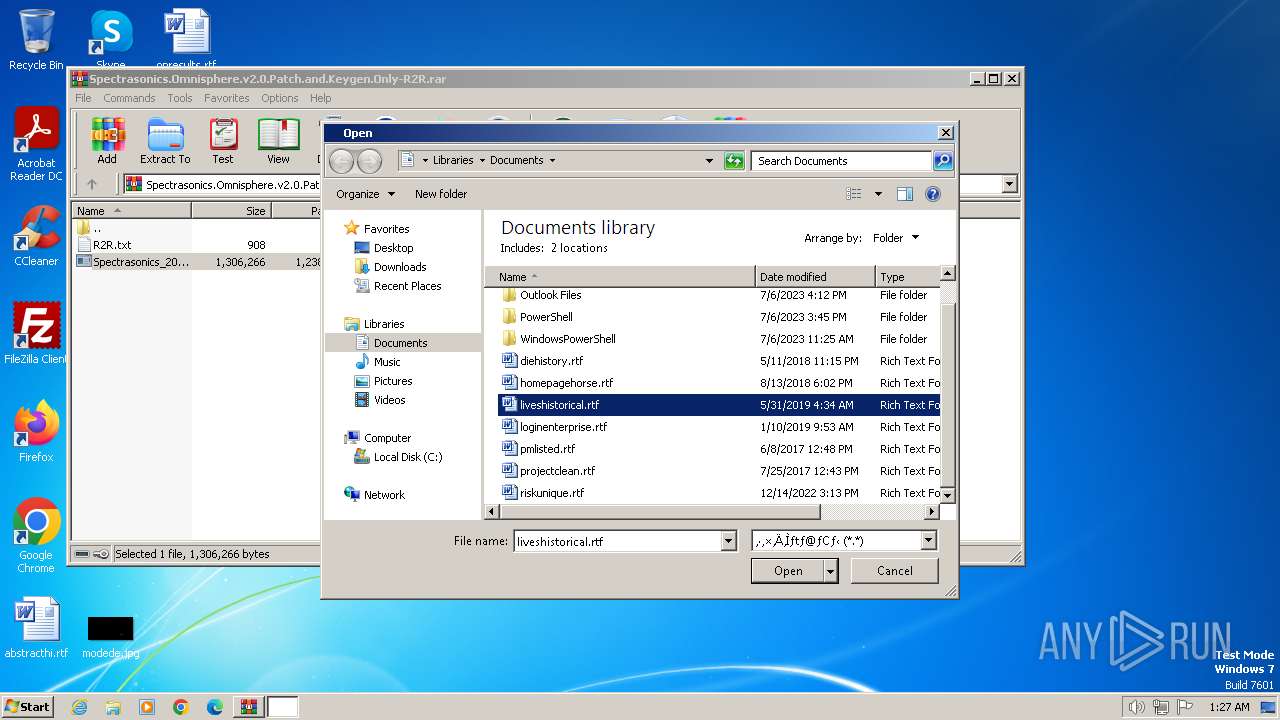Open the WinRAR Tools menu
1280x720 pixels.
coord(180,98)
